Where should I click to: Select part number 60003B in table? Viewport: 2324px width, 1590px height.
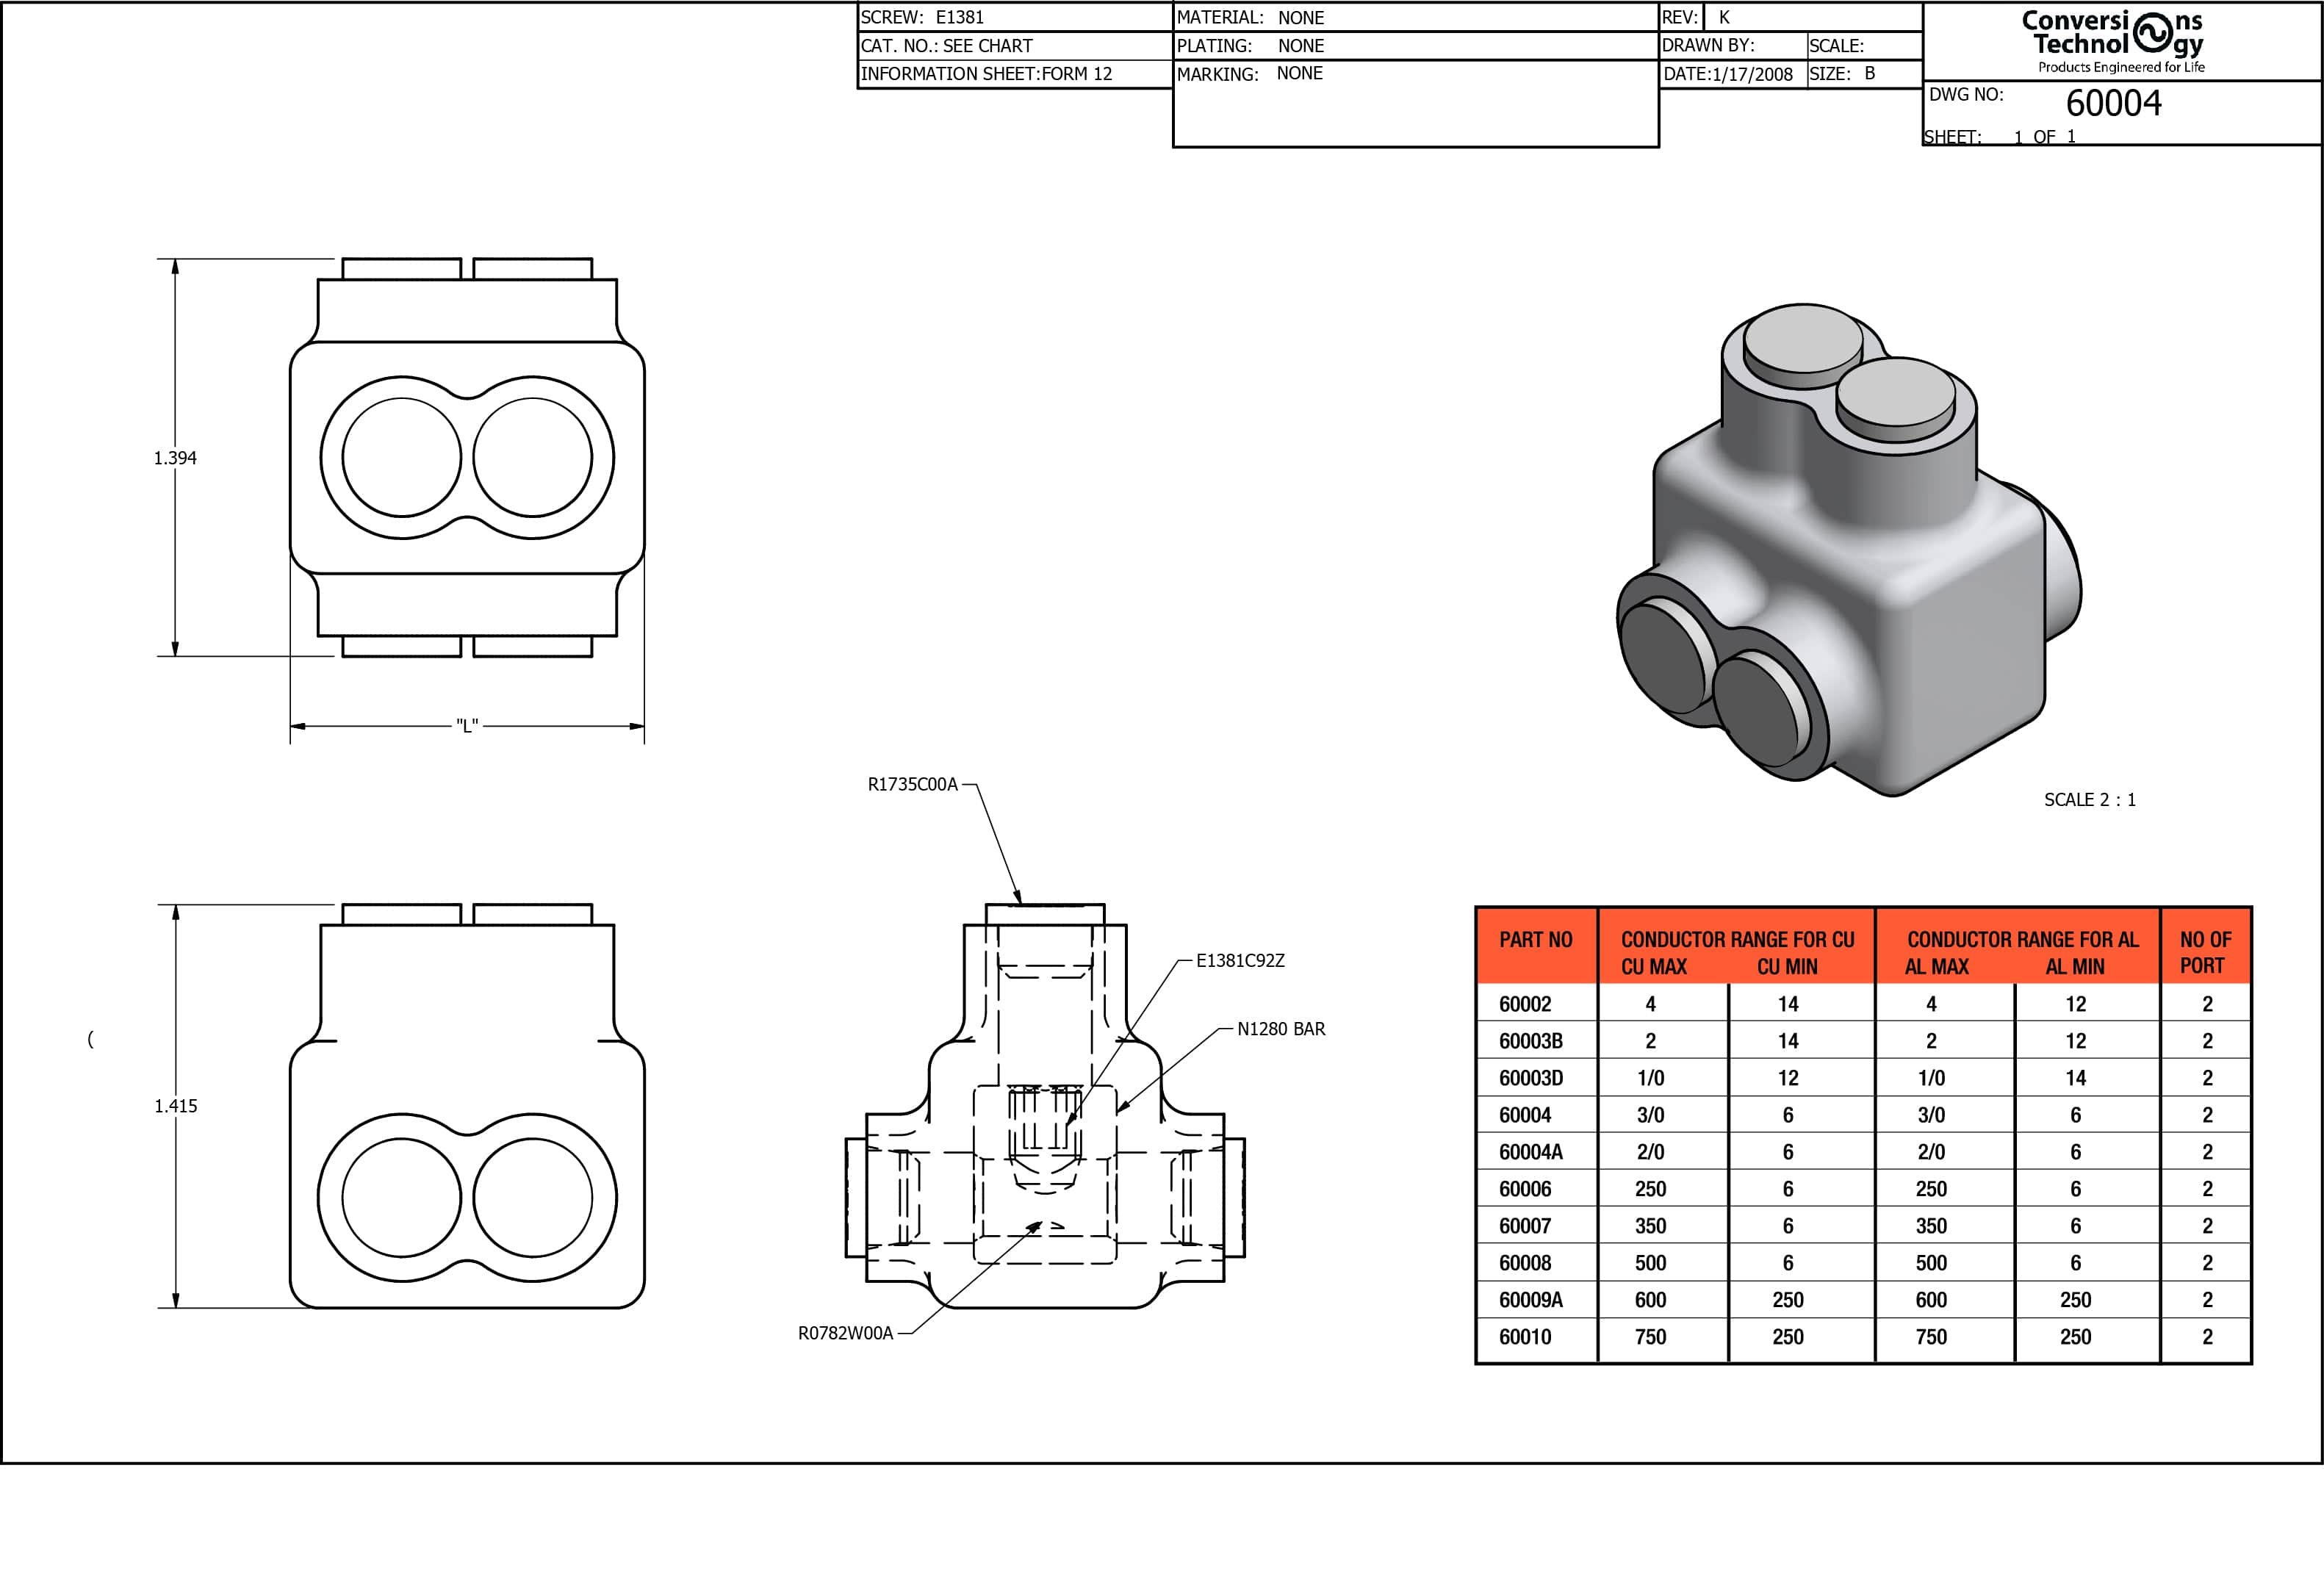pyautogui.click(x=1531, y=1041)
